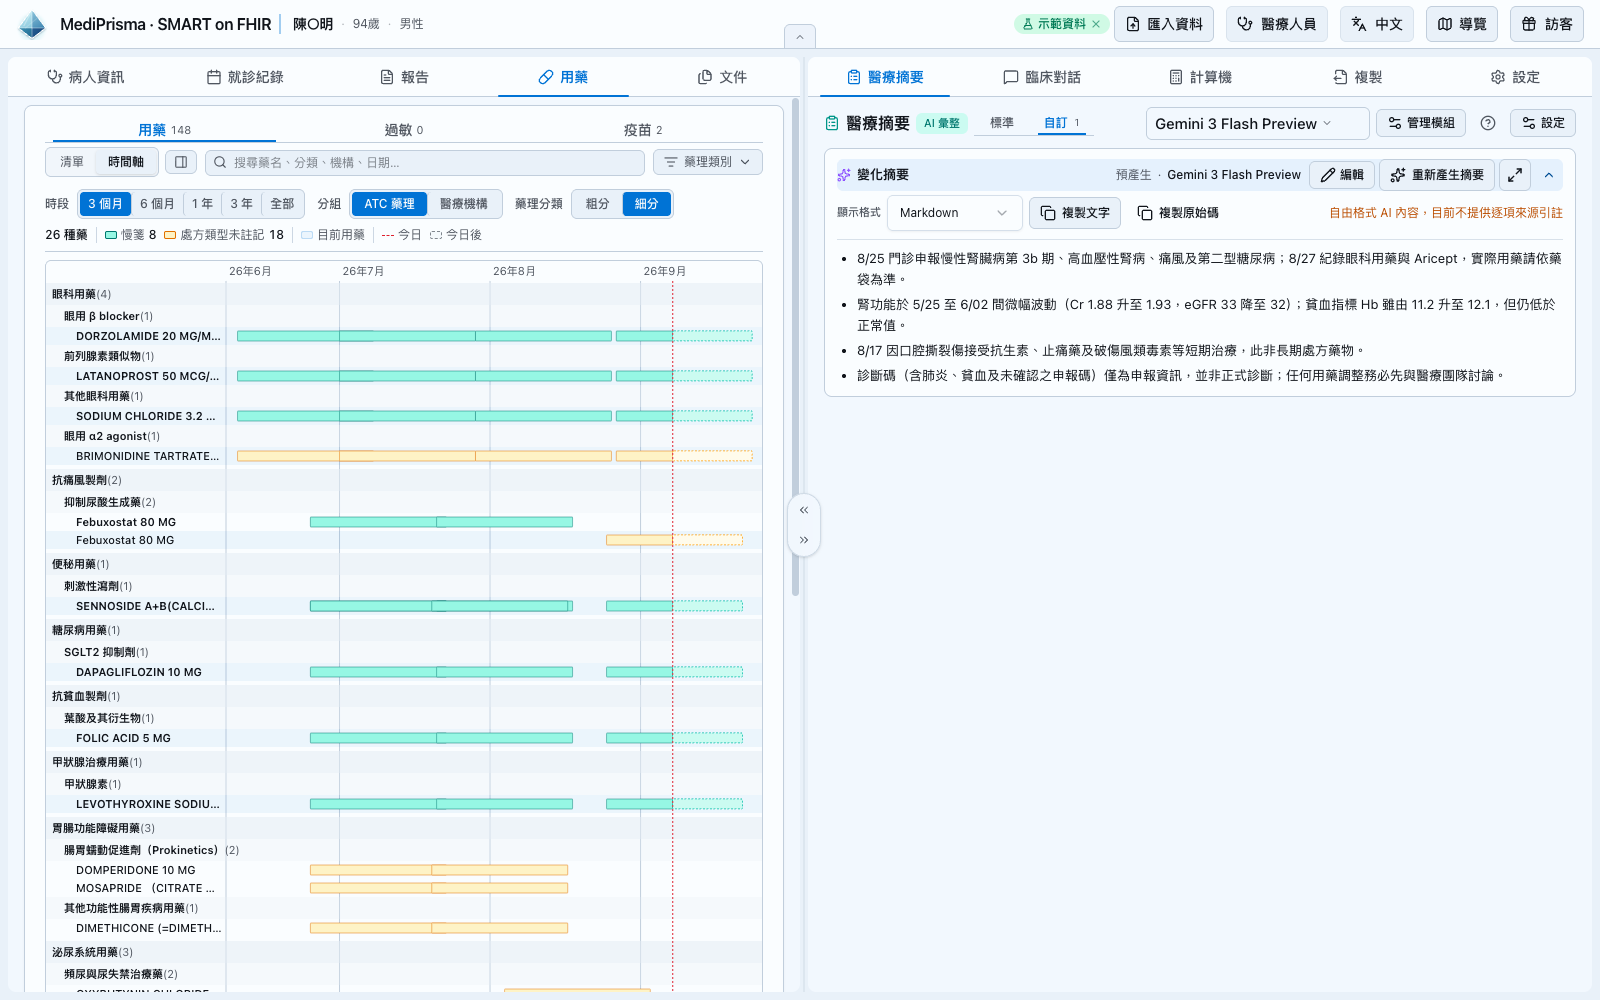Select 1 年 time range
The width and height of the screenshot is (1600, 1000).
pyautogui.click(x=202, y=204)
